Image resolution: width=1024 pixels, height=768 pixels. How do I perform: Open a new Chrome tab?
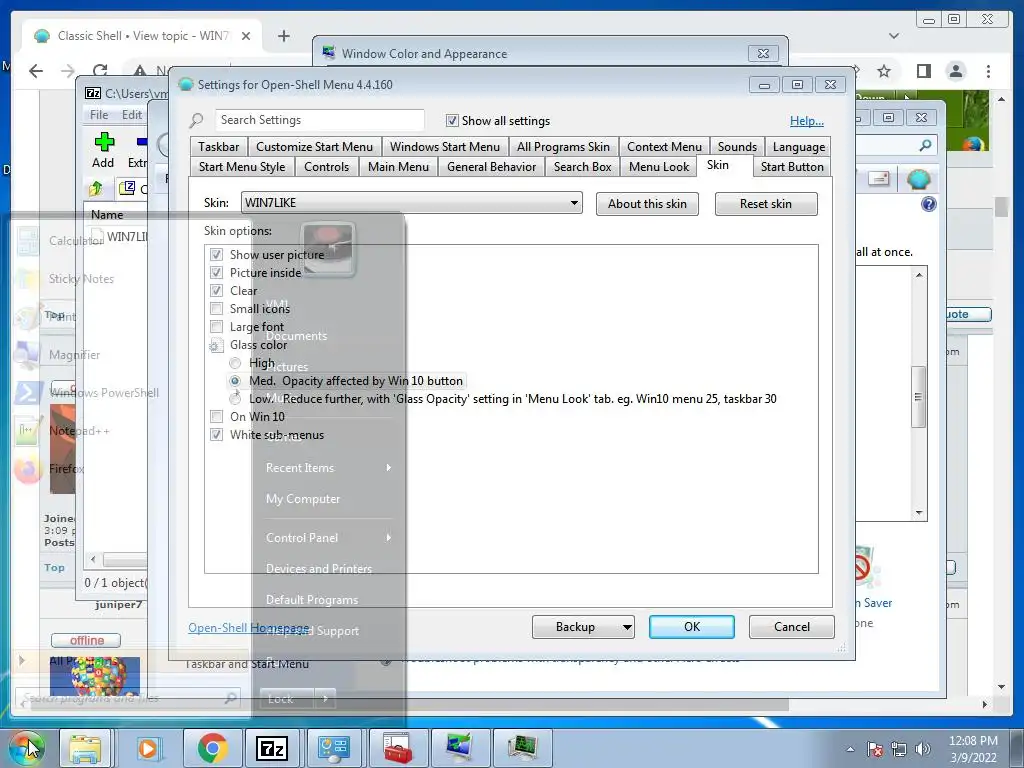(x=283, y=36)
